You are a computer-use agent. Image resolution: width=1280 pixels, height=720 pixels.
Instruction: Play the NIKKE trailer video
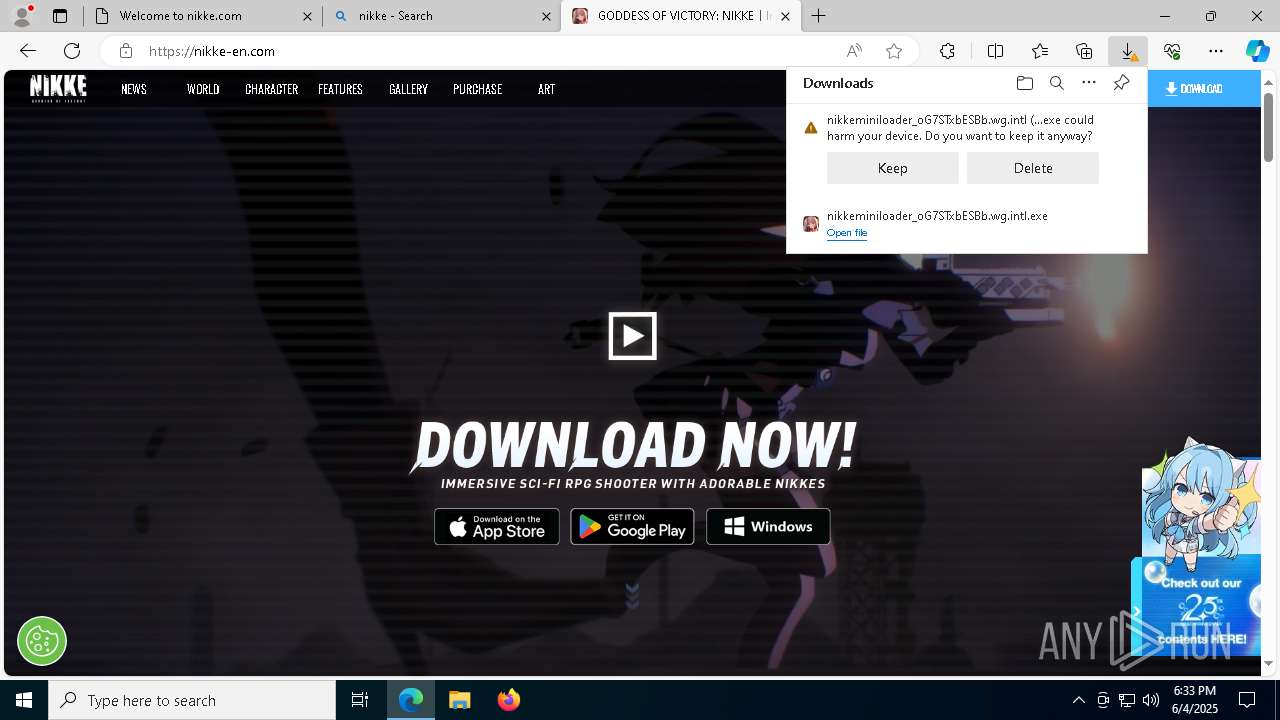coord(633,336)
